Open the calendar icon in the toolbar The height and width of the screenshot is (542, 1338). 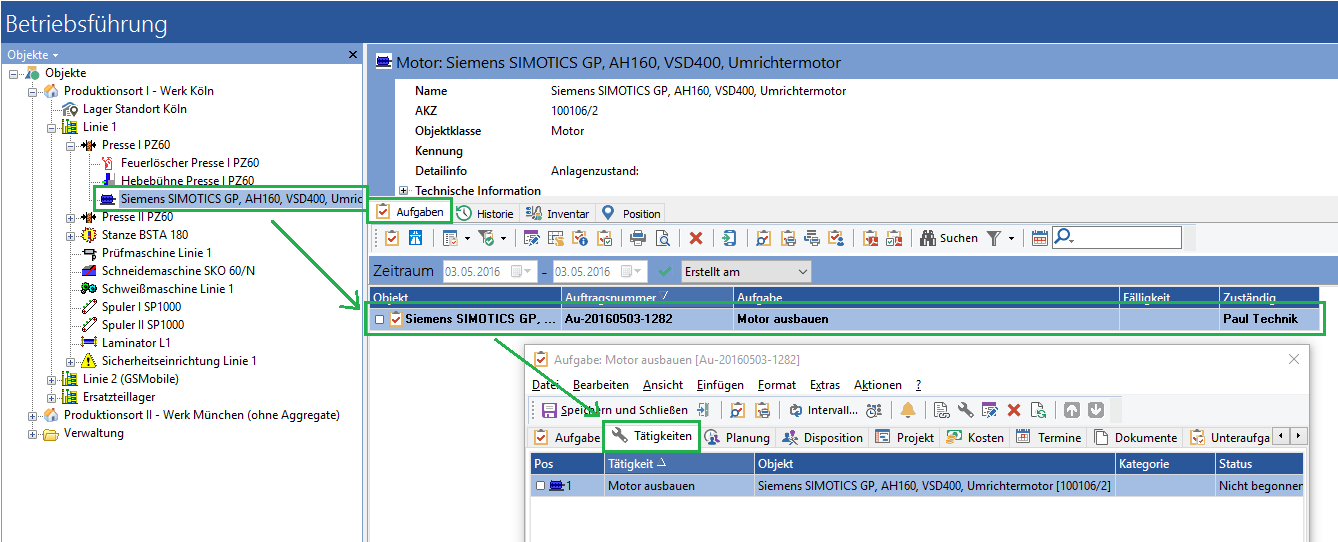click(1039, 238)
